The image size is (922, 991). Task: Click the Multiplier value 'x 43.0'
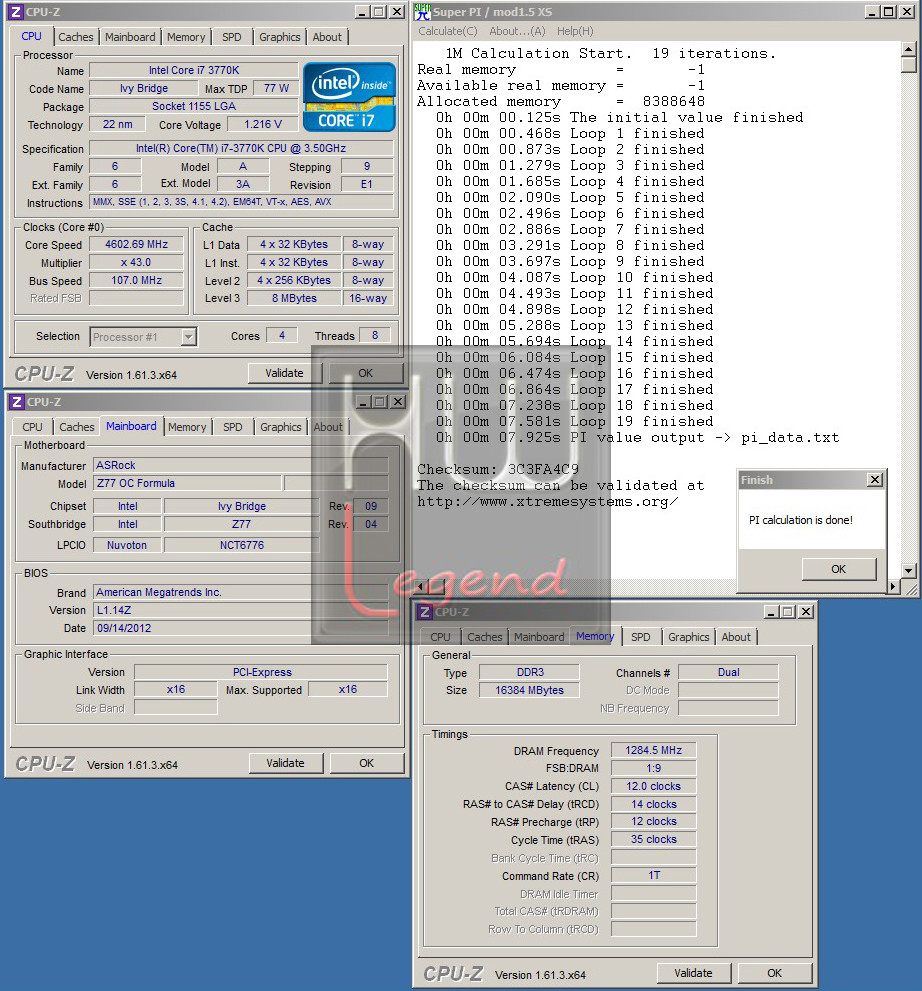136,262
